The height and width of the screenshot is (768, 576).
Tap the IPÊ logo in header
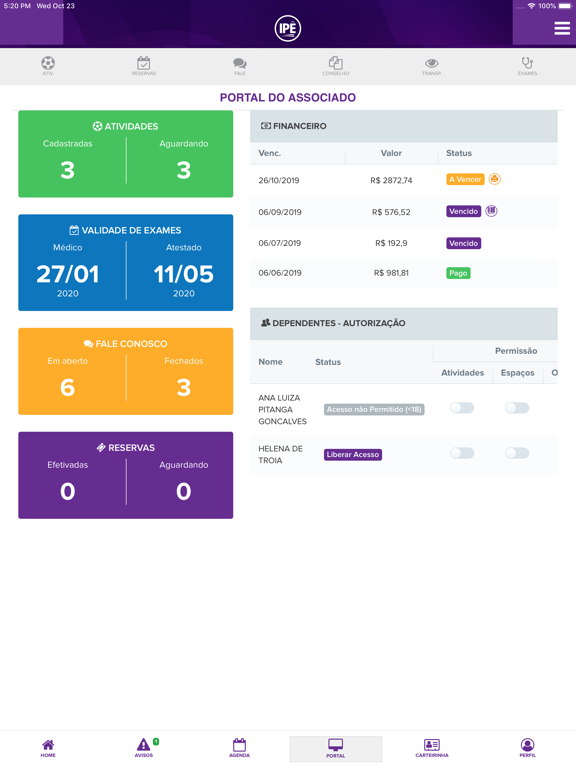tap(288, 28)
